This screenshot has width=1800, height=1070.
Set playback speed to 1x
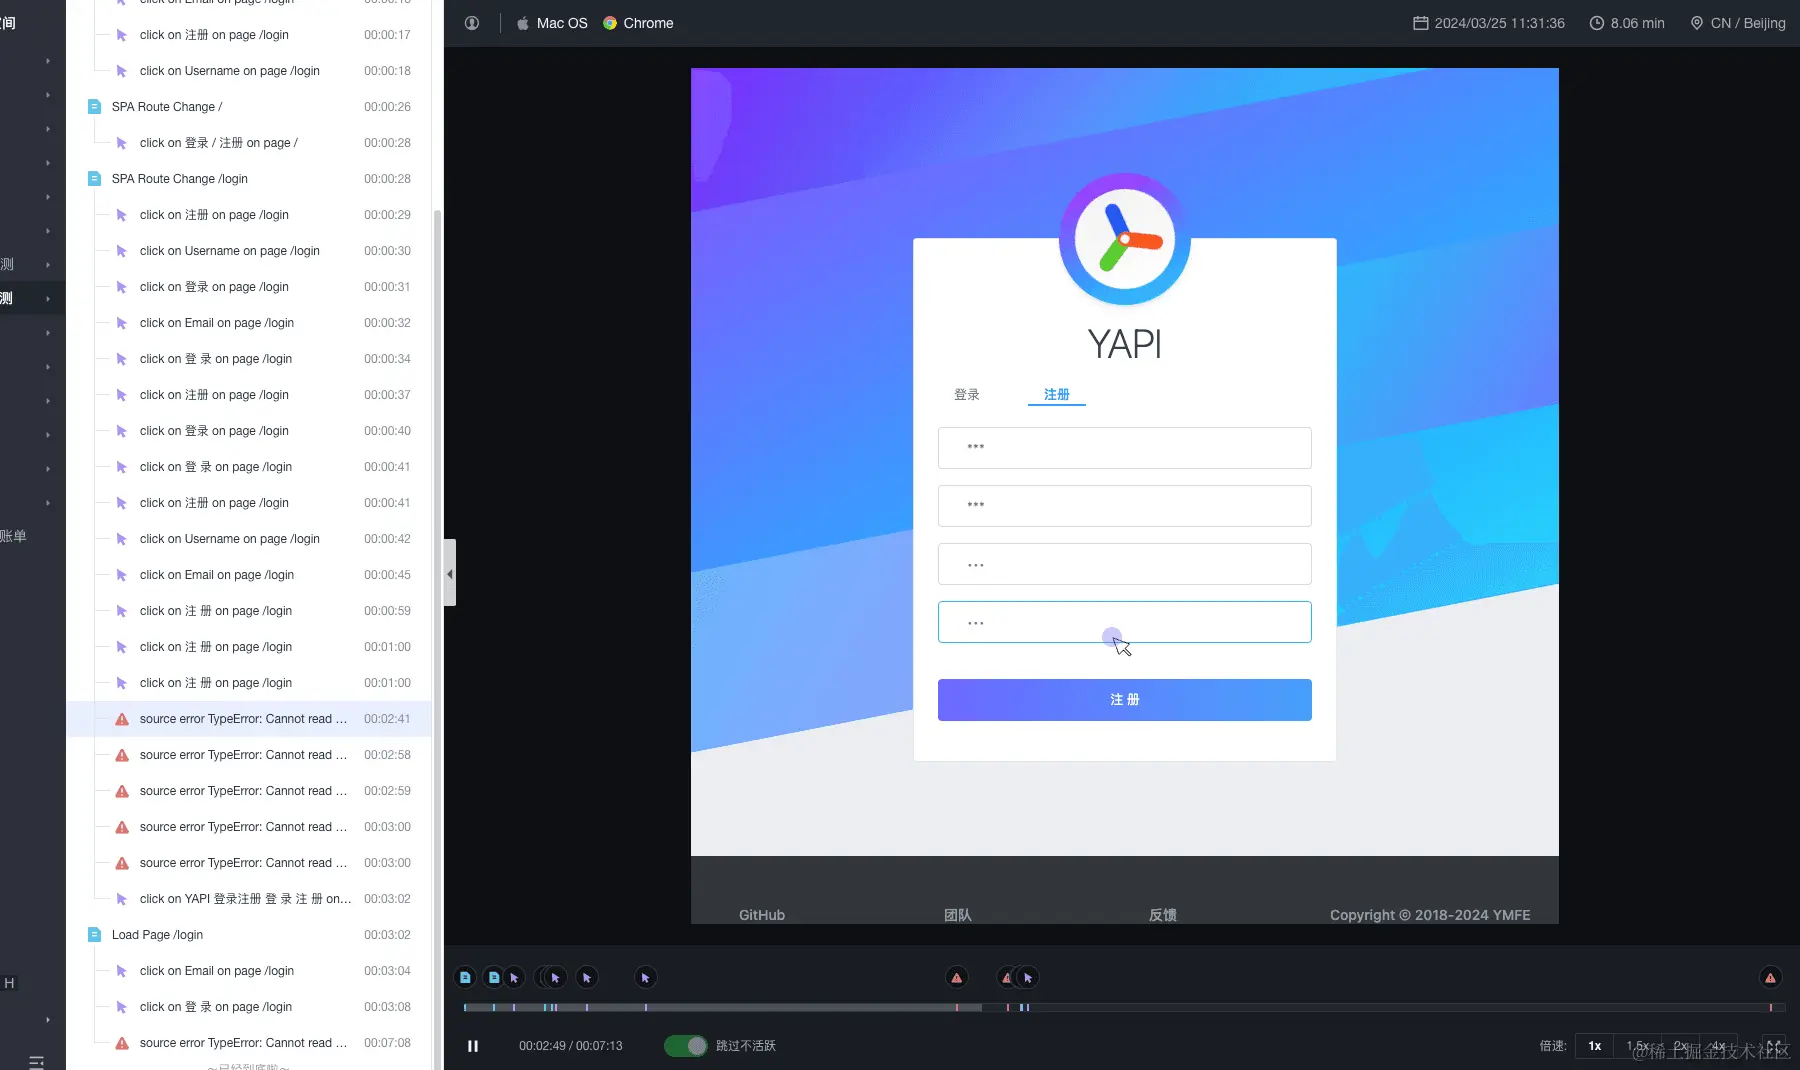[x=1594, y=1046]
